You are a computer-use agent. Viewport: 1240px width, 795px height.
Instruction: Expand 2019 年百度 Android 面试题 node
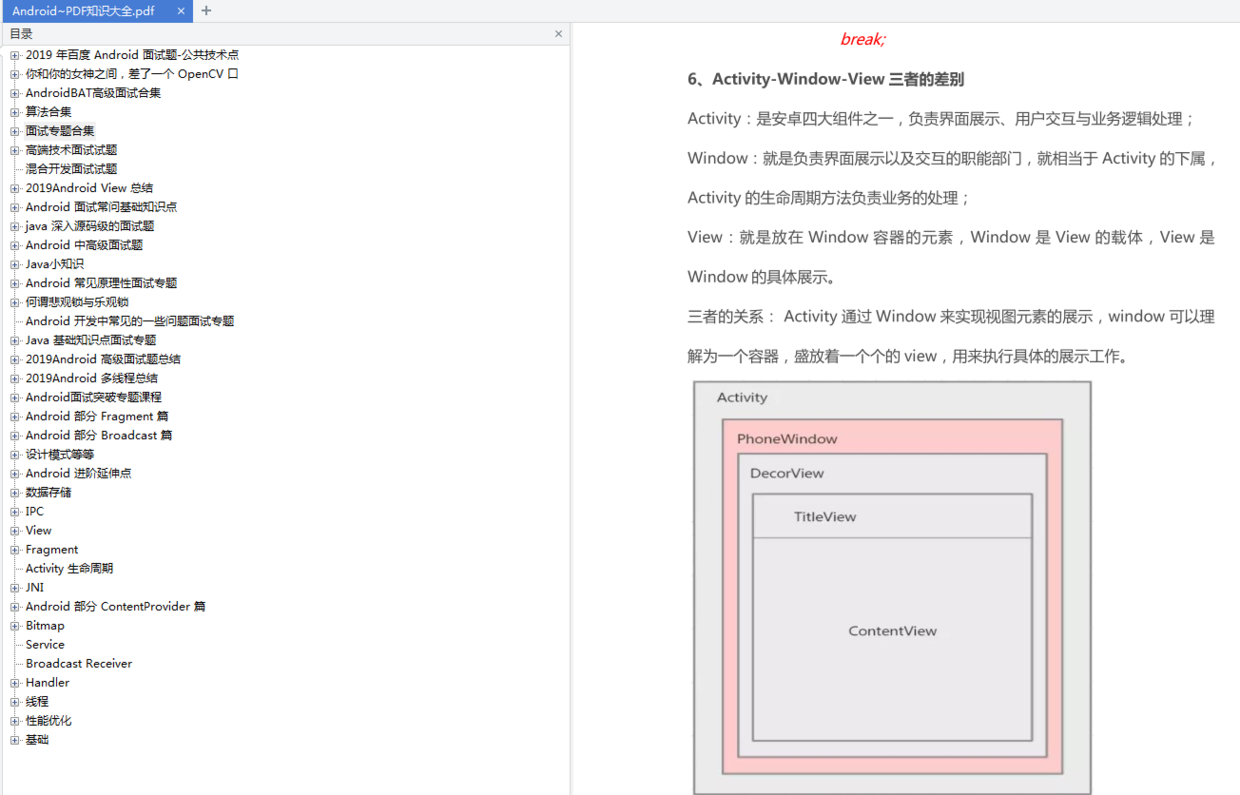click(15, 55)
